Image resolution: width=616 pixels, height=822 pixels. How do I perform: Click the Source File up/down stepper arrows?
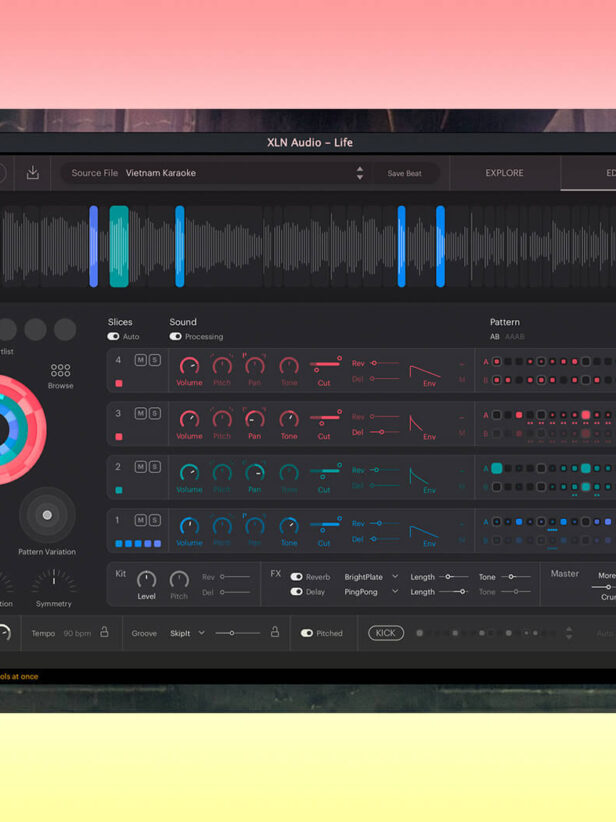tap(360, 173)
